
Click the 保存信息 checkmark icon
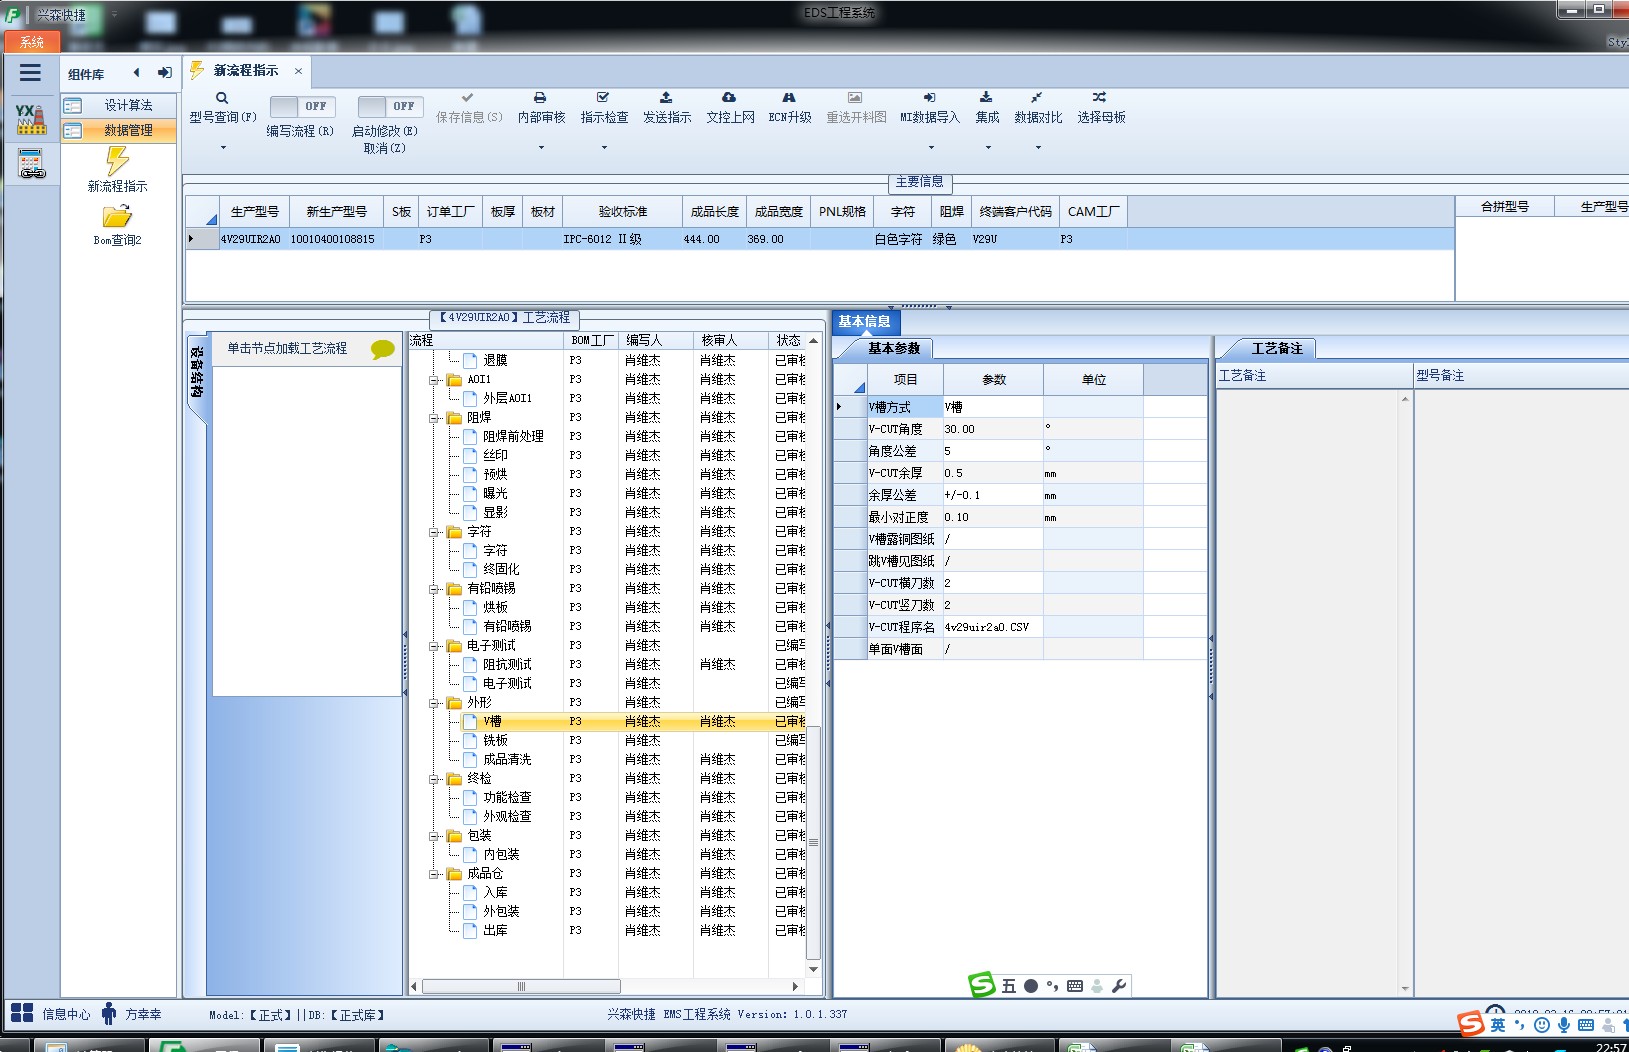pos(467,98)
